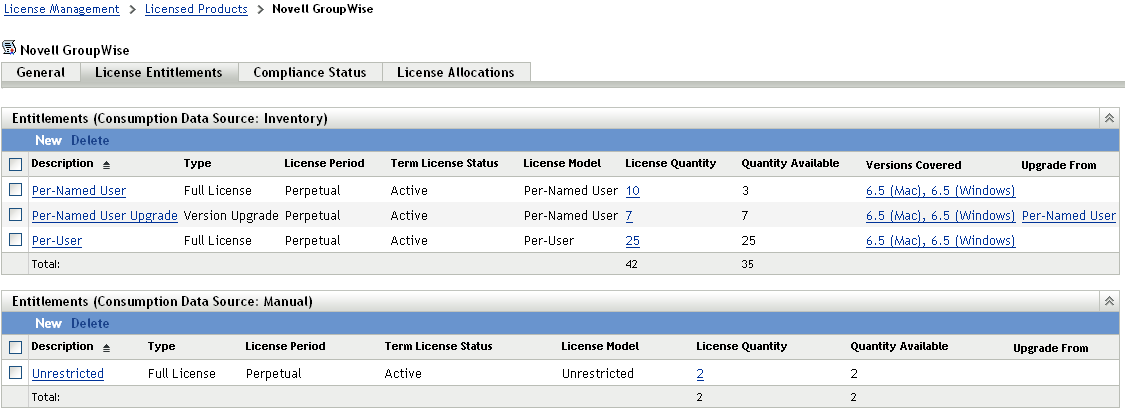1125x412 pixels.
Task: Click the Novell GroupWise product icon
Action: click(9, 48)
